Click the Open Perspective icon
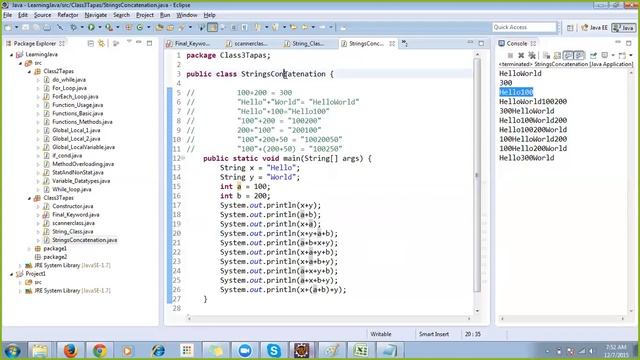This screenshot has width=640, height=360. 570,28
